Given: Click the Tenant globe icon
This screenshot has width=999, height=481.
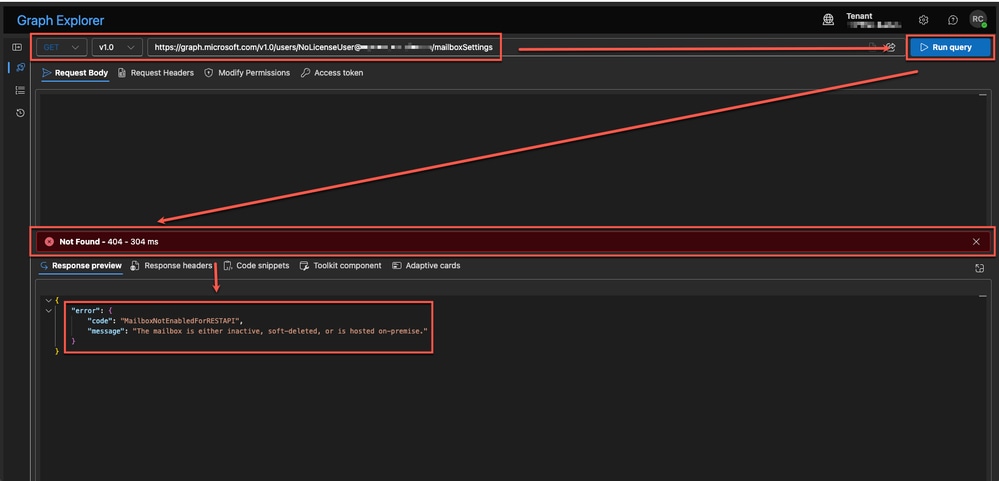Looking at the screenshot, I should (x=828, y=20).
